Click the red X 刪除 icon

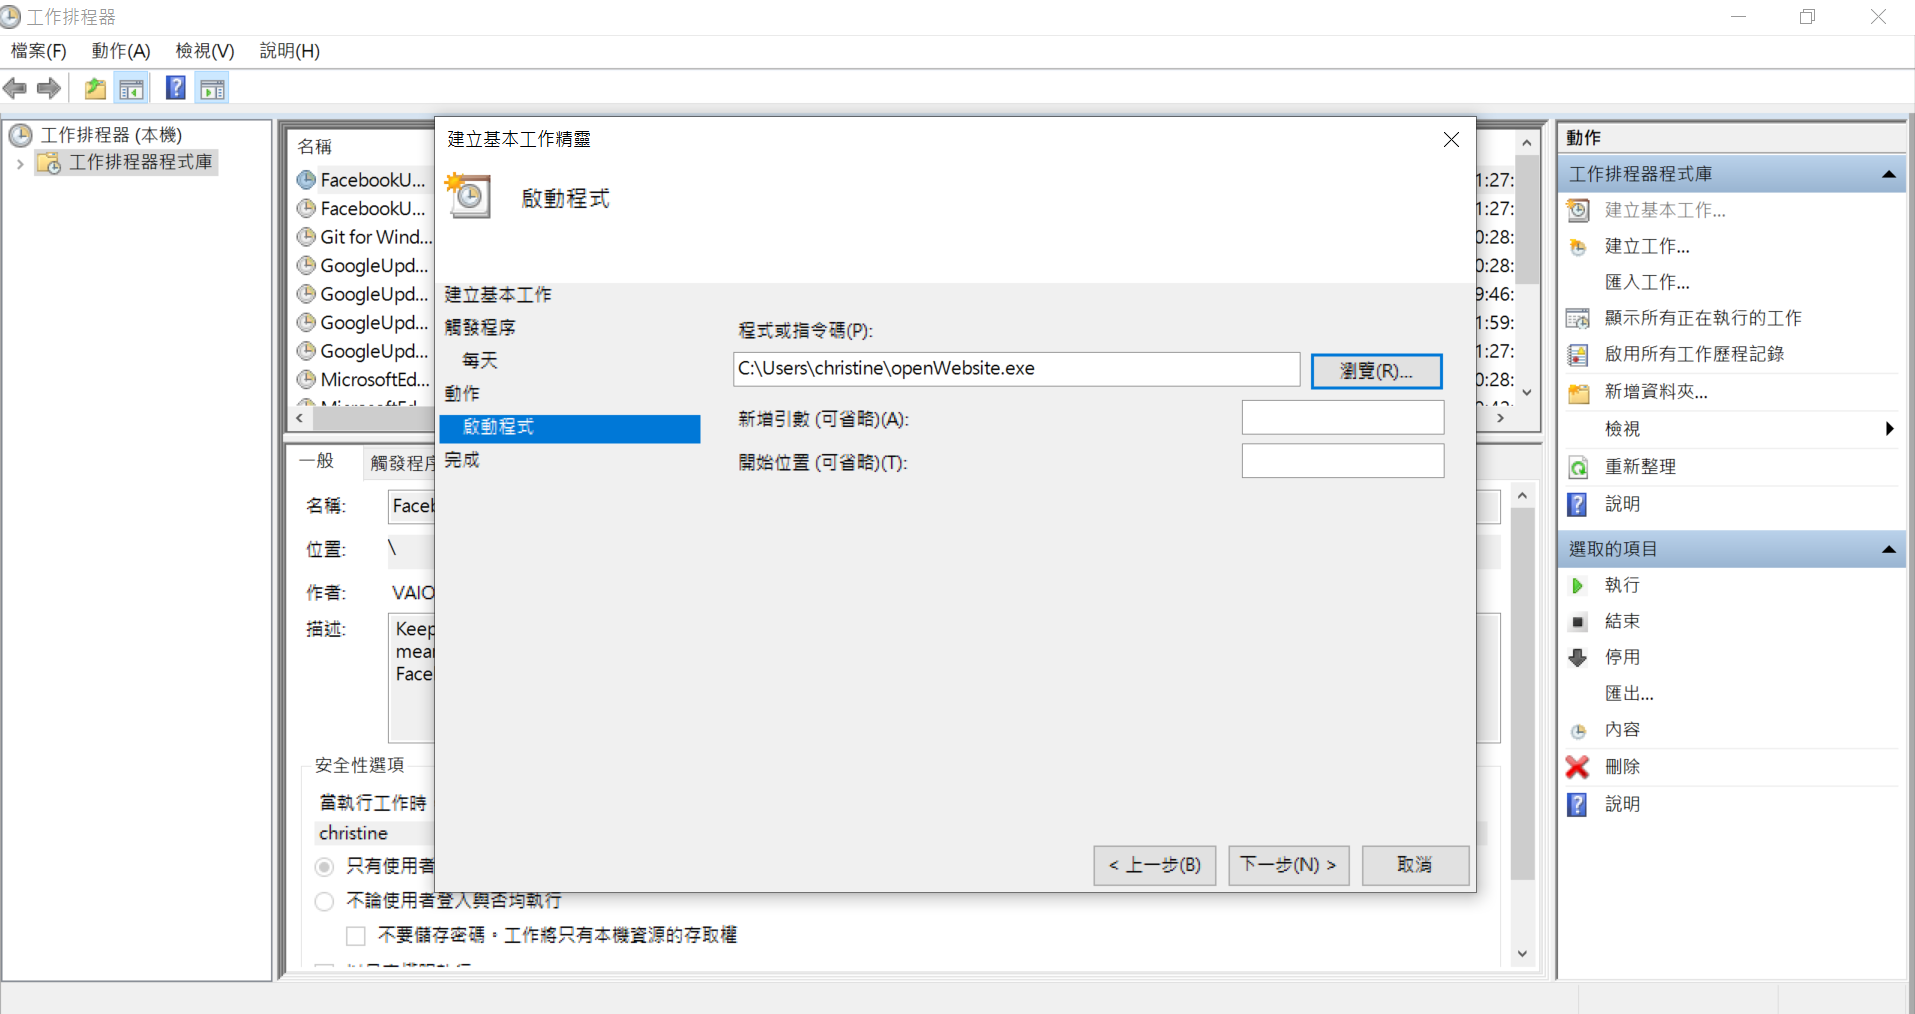[x=1577, y=767]
